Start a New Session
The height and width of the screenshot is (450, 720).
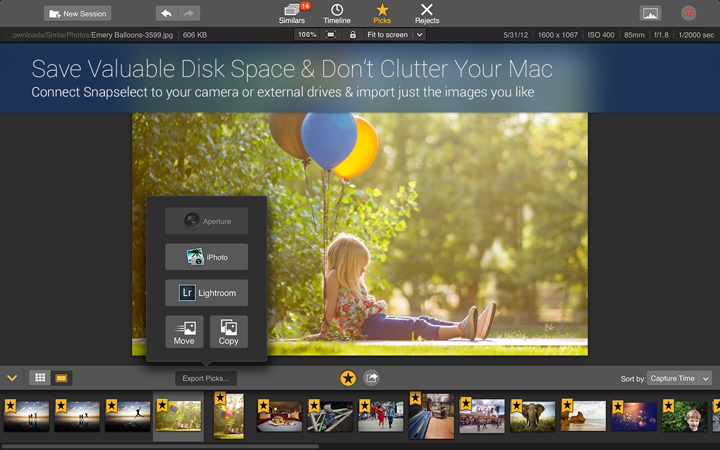tap(78, 13)
